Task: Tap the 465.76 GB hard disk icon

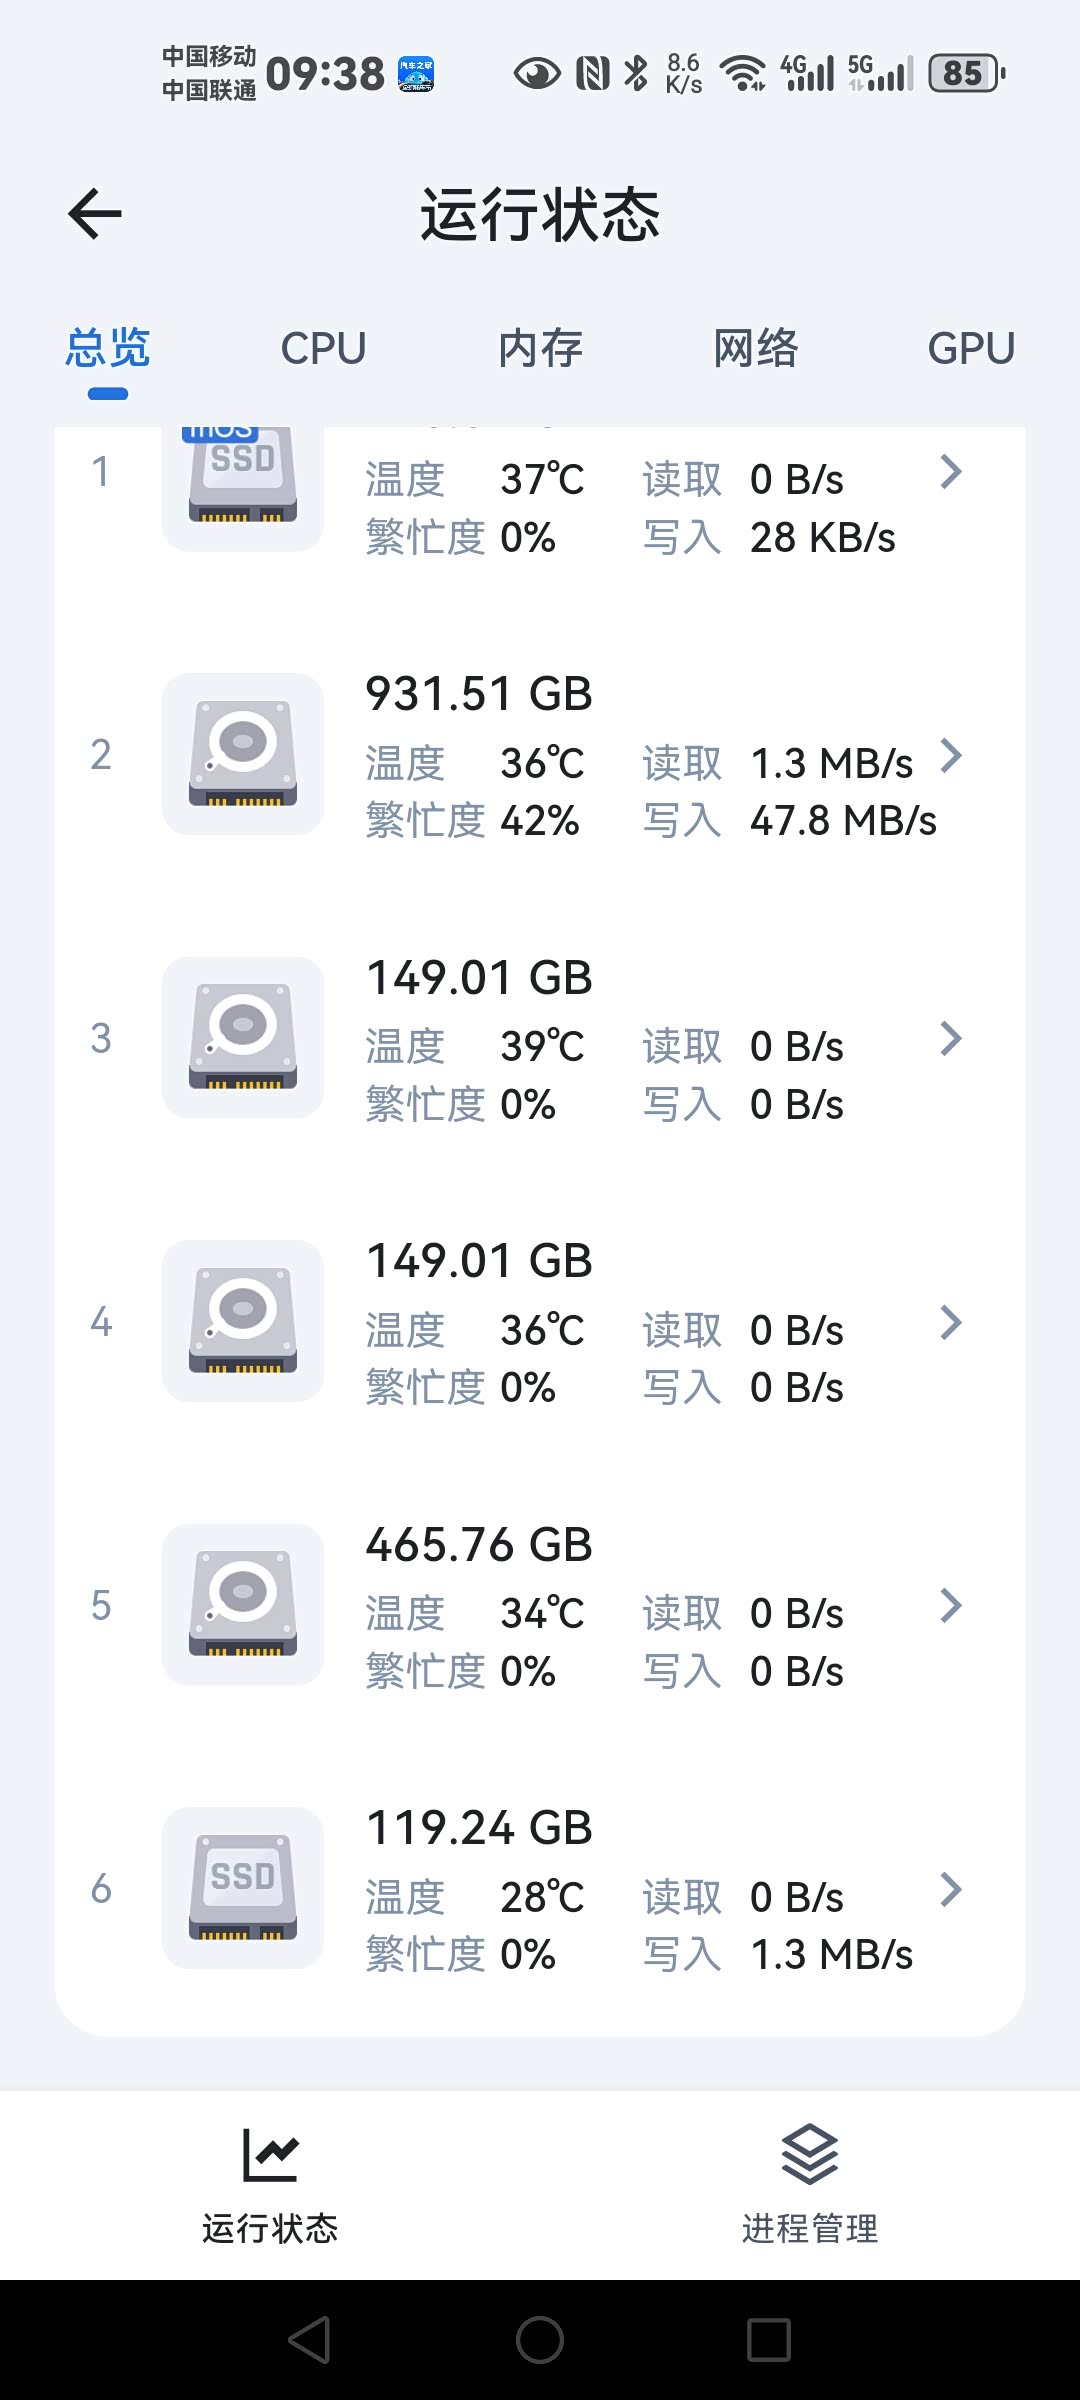Action: coord(243,1604)
